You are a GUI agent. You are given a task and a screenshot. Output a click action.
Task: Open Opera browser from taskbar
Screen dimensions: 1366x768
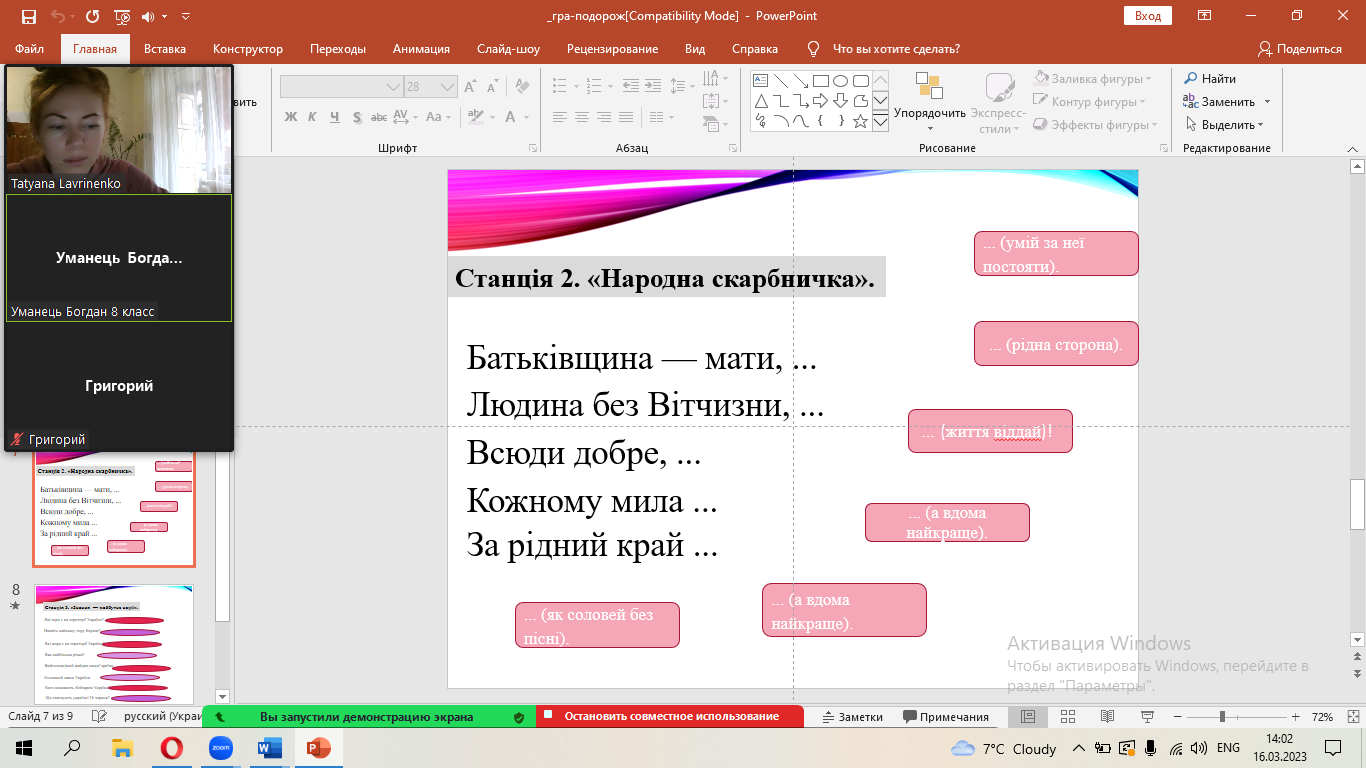pos(172,747)
